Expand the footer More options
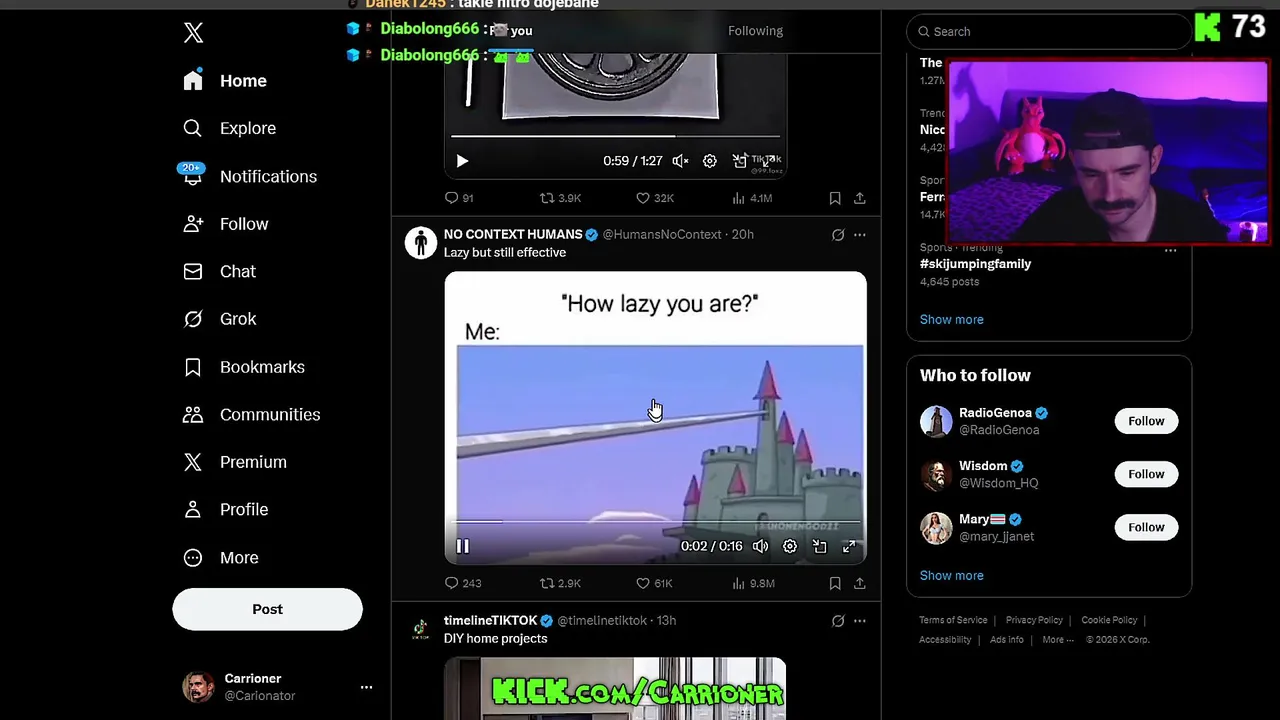 click(1058, 640)
